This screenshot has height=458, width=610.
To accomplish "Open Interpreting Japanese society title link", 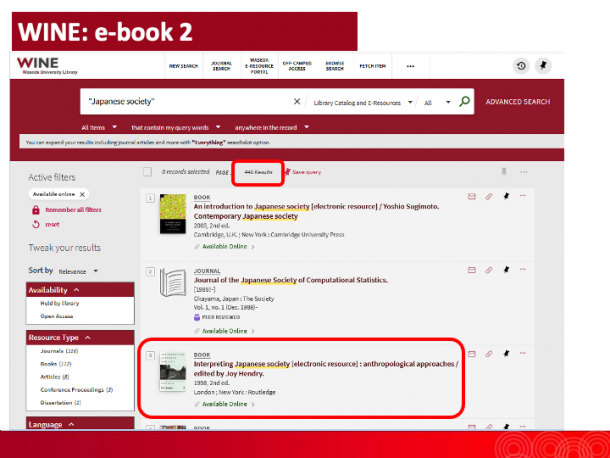I will 326,369.
